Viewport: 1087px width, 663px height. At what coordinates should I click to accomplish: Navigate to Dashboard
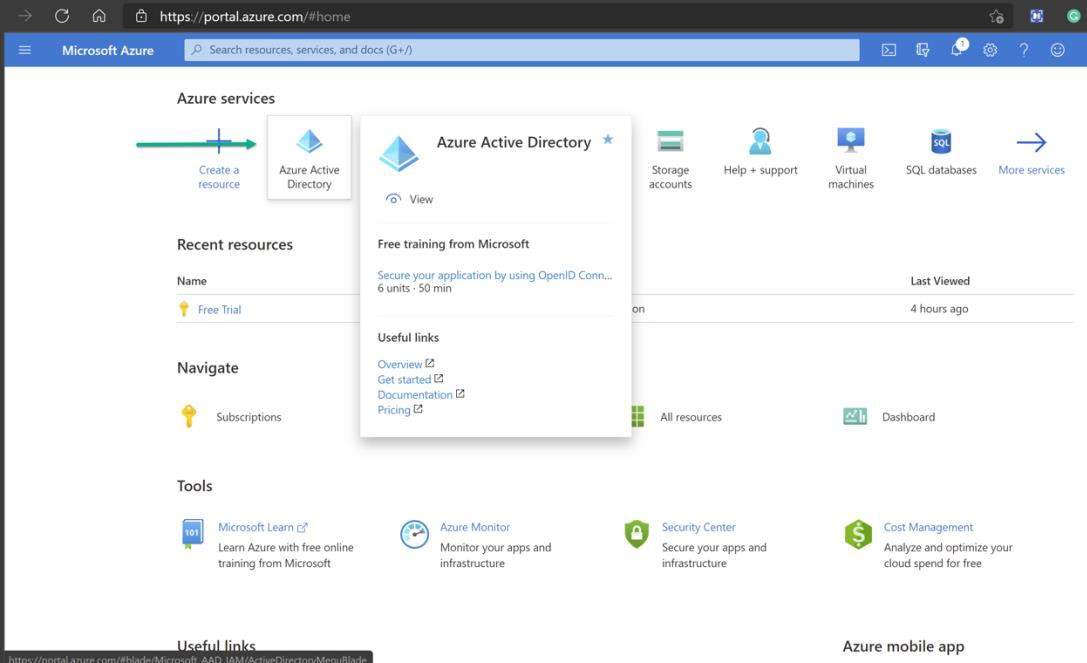(x=908, y=417)
